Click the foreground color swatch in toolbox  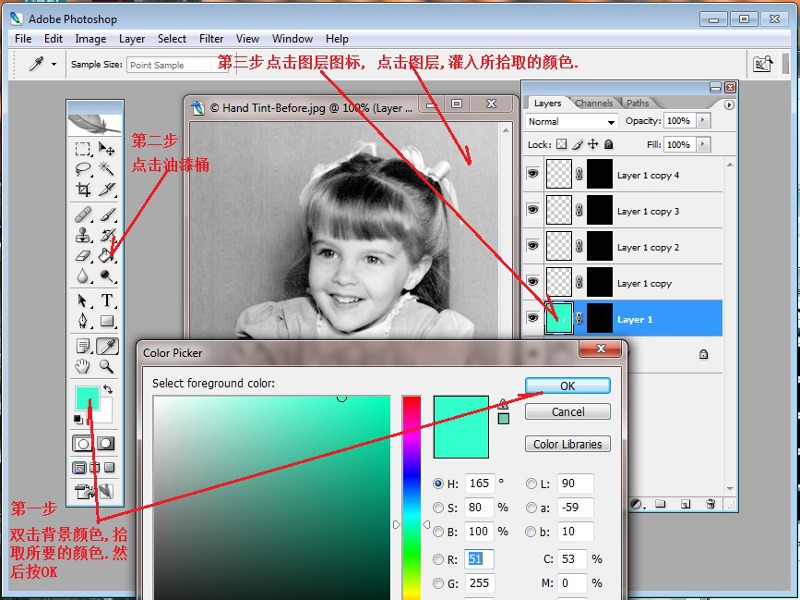87,397
